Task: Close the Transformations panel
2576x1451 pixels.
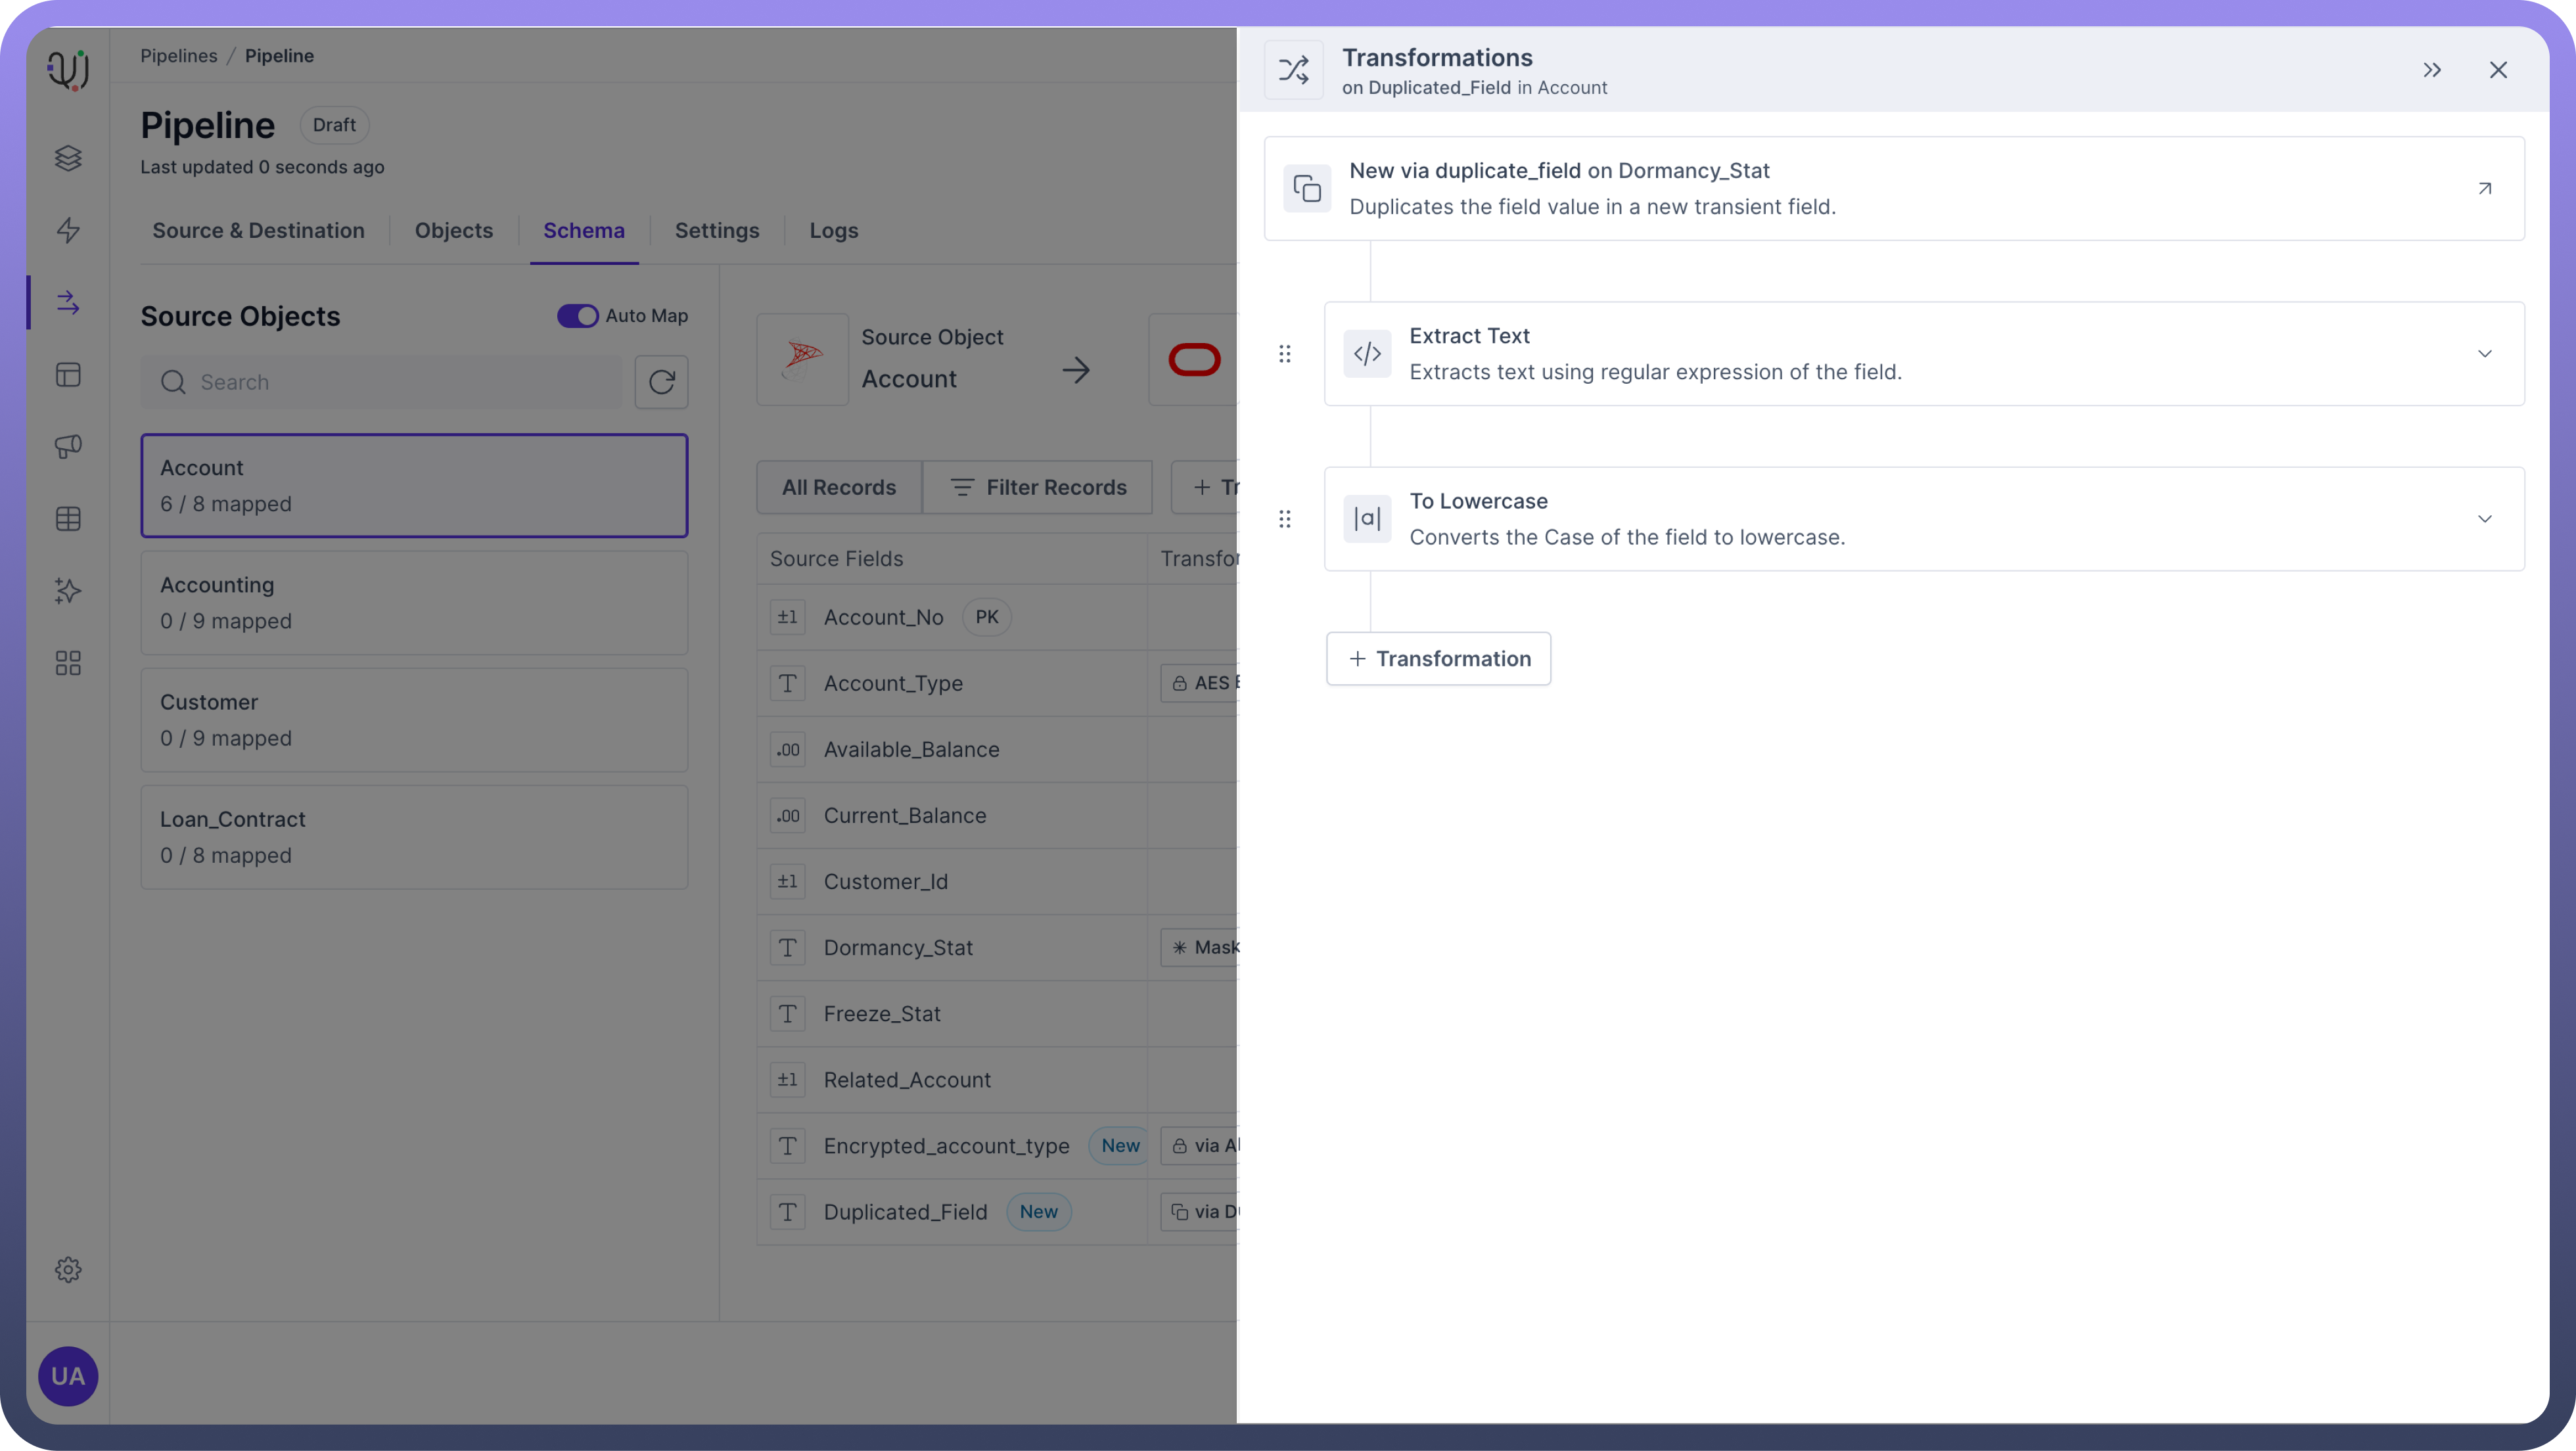Action: point(2498,70)
